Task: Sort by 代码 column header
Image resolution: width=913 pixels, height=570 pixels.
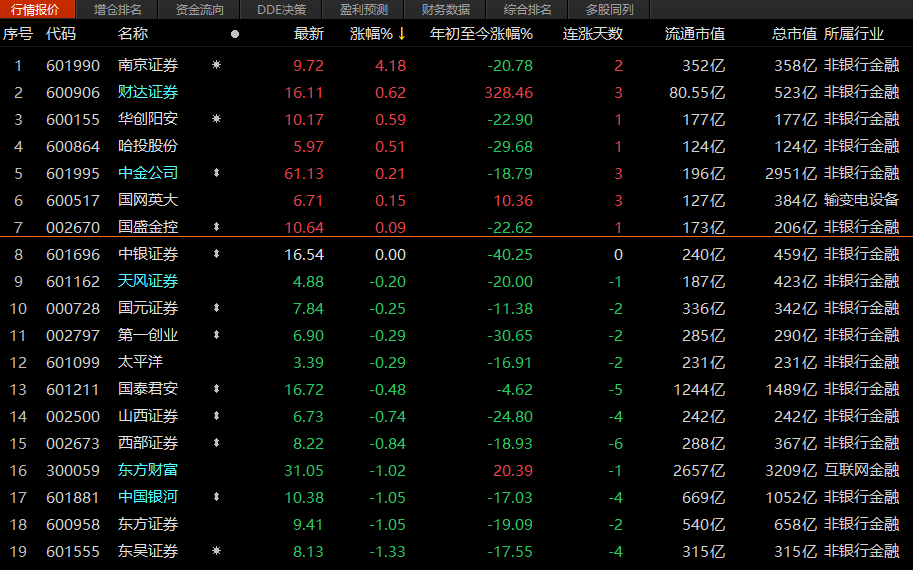Action: 61,34
